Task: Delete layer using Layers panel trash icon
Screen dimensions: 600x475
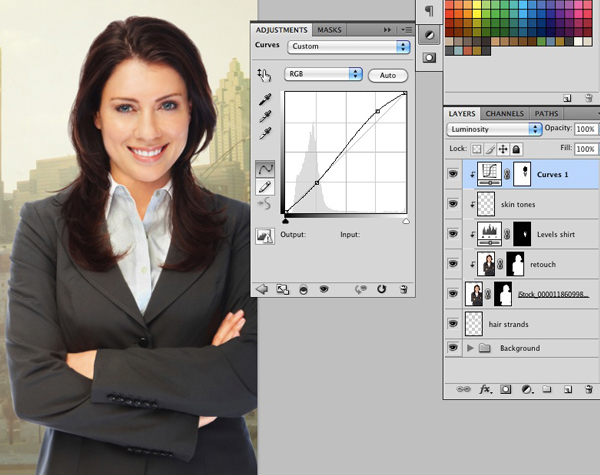Action: click(x=587, y=388)
